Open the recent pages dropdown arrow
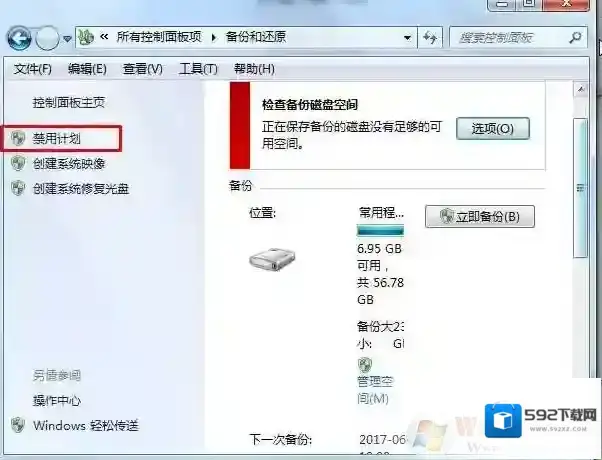 coord(68,38)
